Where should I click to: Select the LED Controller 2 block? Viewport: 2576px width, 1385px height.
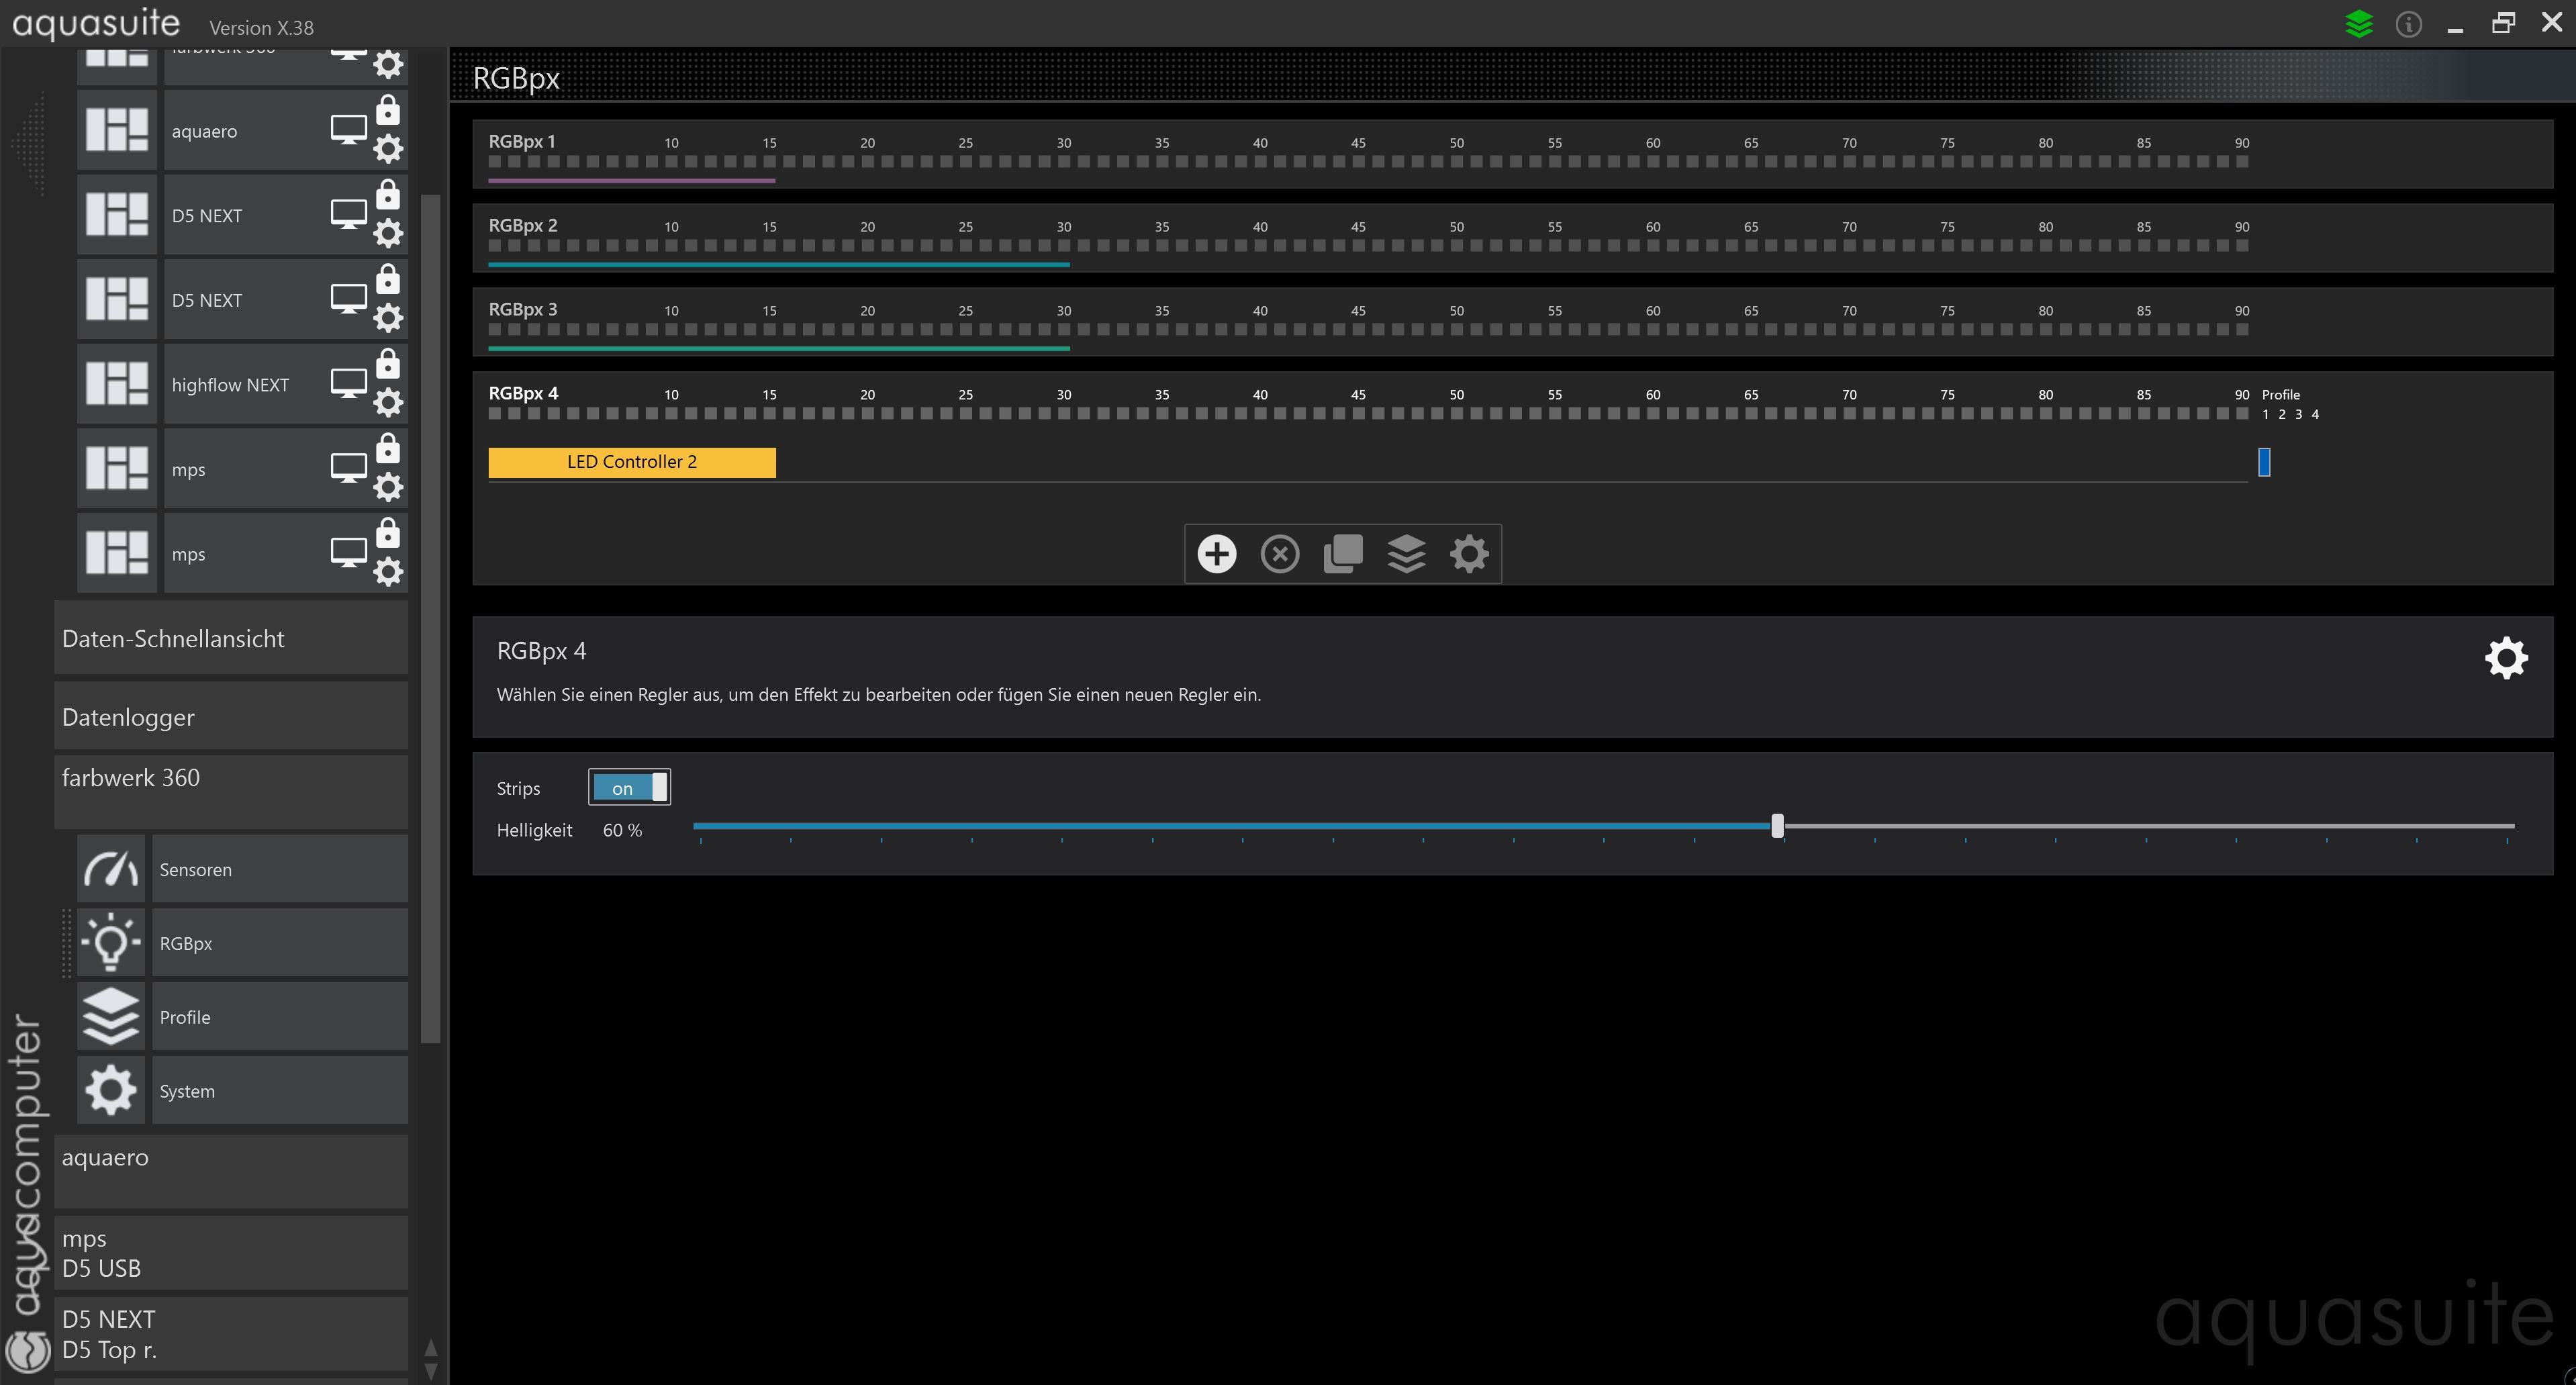tap(631, 462)
